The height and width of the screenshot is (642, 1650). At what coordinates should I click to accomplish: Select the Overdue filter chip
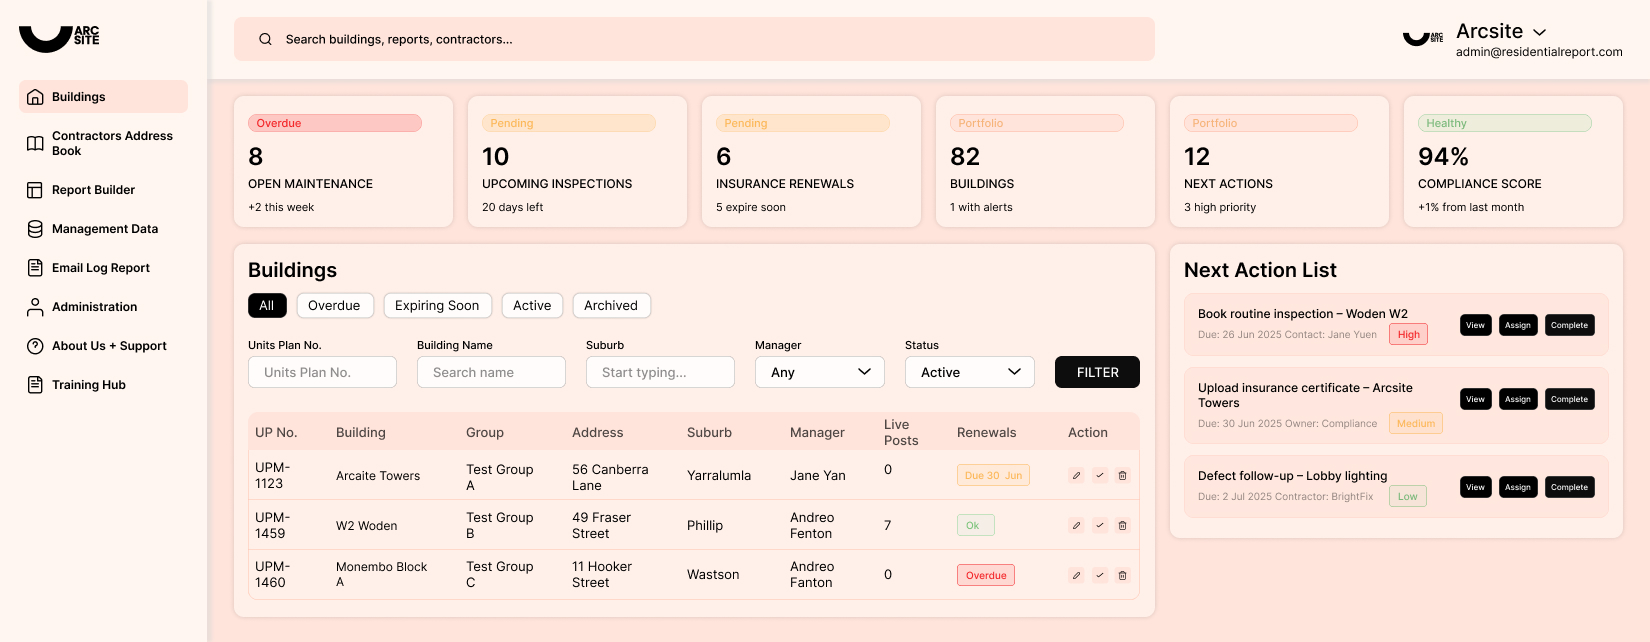[x=334, y=306]
